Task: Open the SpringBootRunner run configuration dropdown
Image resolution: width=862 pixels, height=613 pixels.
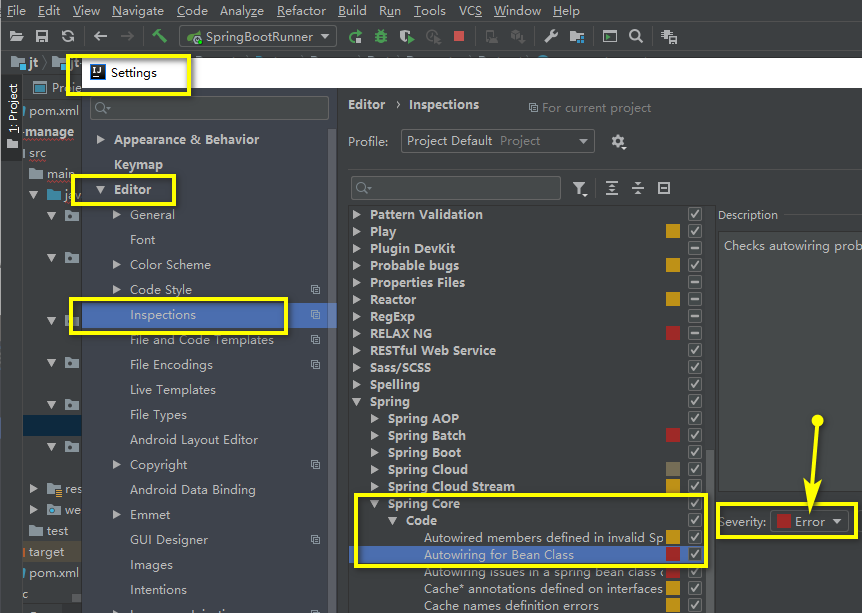Action: [258, 37]
